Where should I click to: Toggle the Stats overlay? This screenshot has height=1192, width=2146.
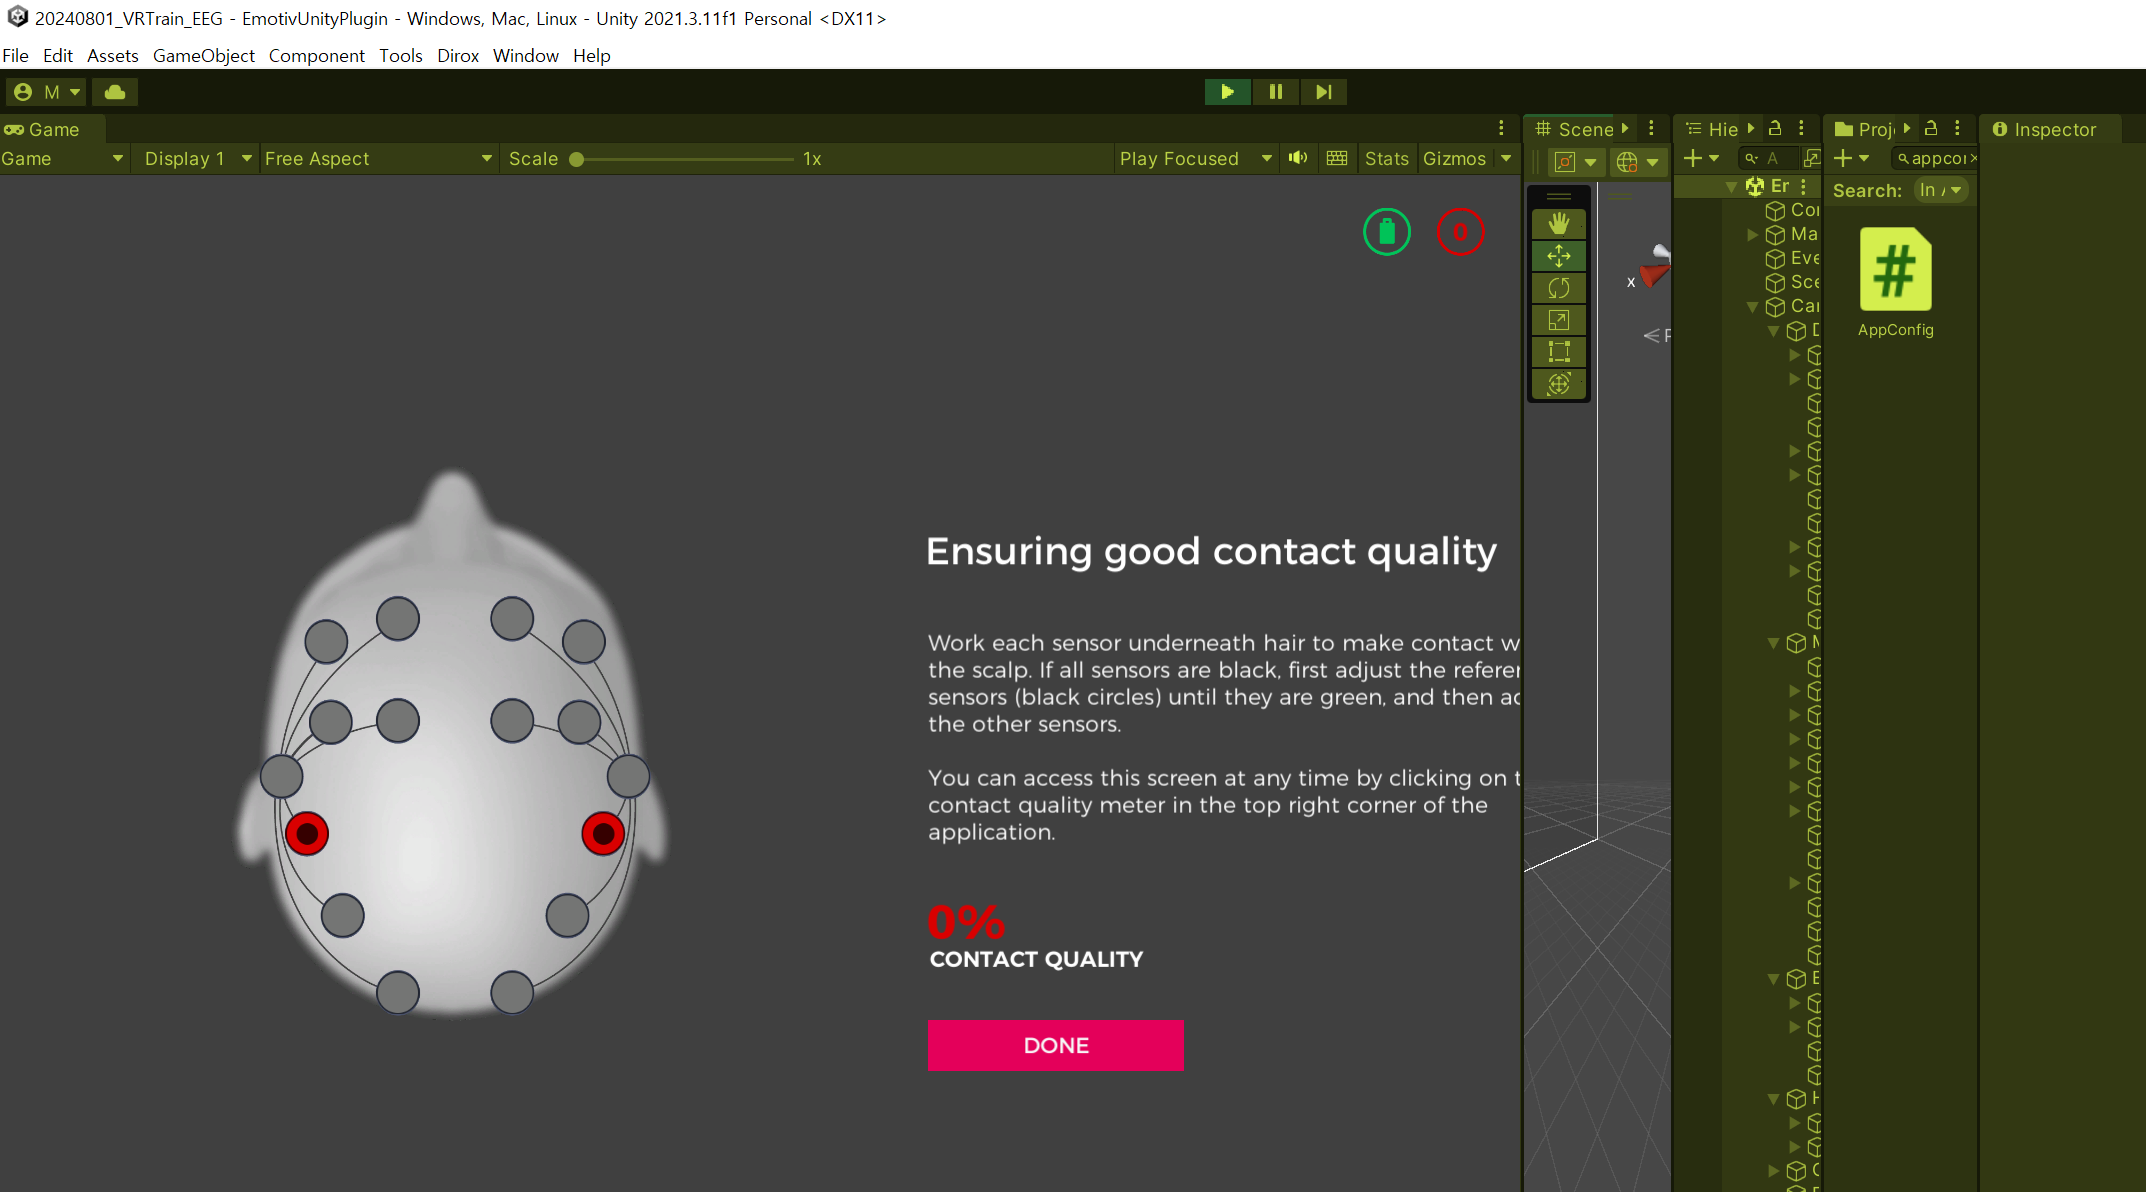pos(1386,158)
